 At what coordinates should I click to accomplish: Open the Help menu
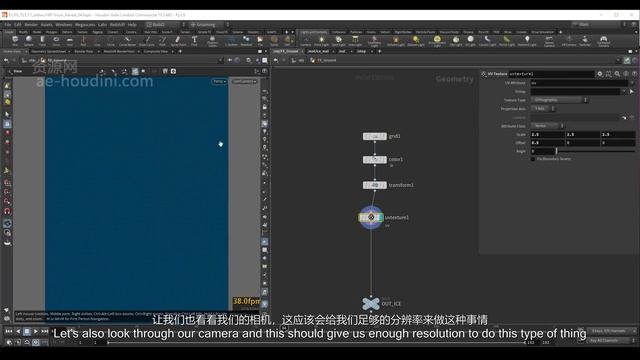point(132,24)
